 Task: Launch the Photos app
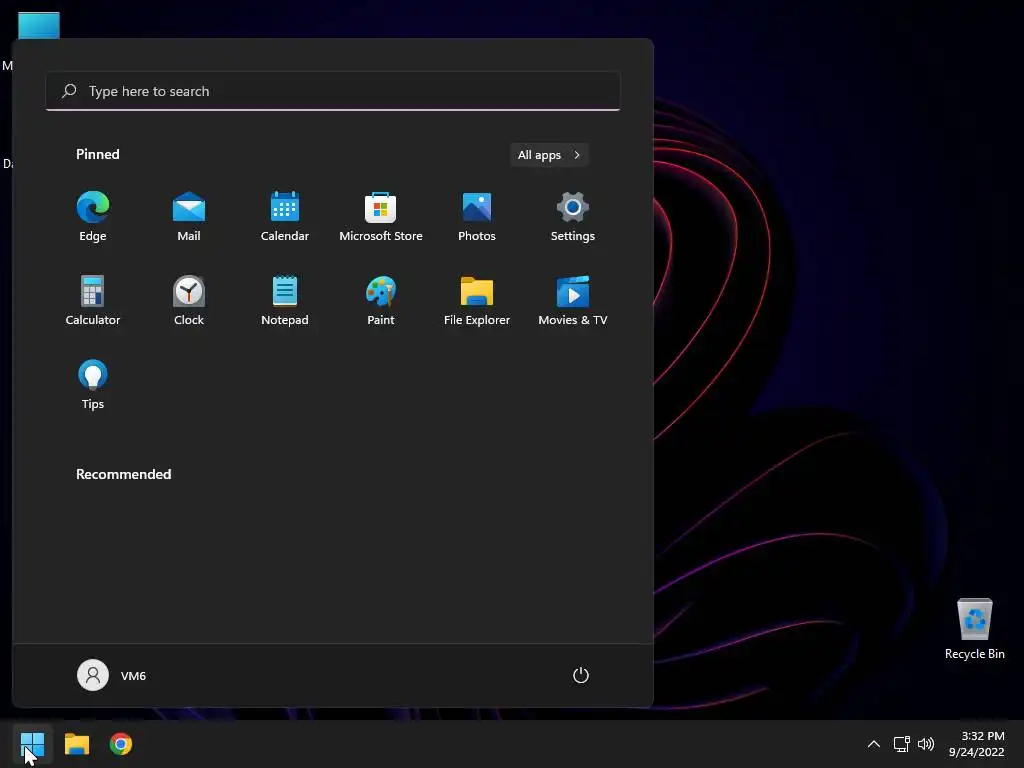pyautogui.click(x=477, y=217)
